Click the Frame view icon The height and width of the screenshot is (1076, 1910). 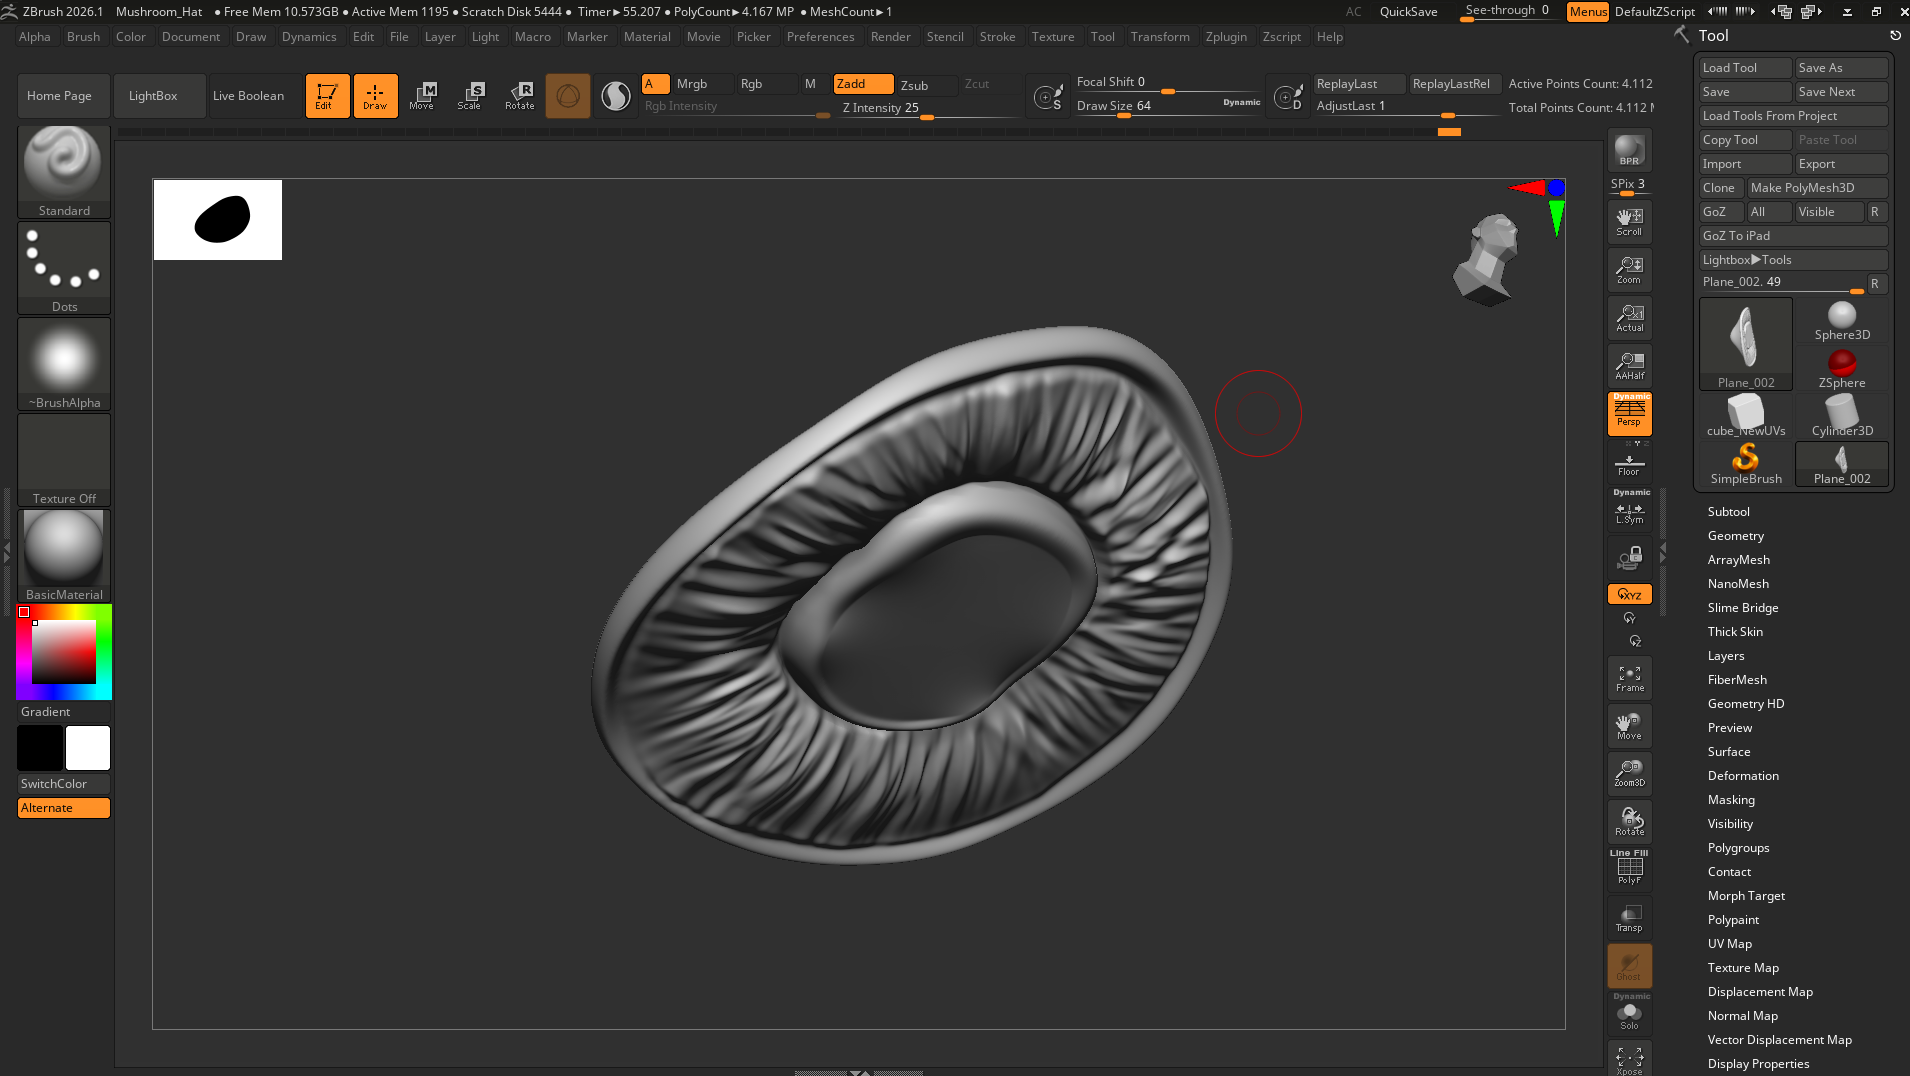1629,679
